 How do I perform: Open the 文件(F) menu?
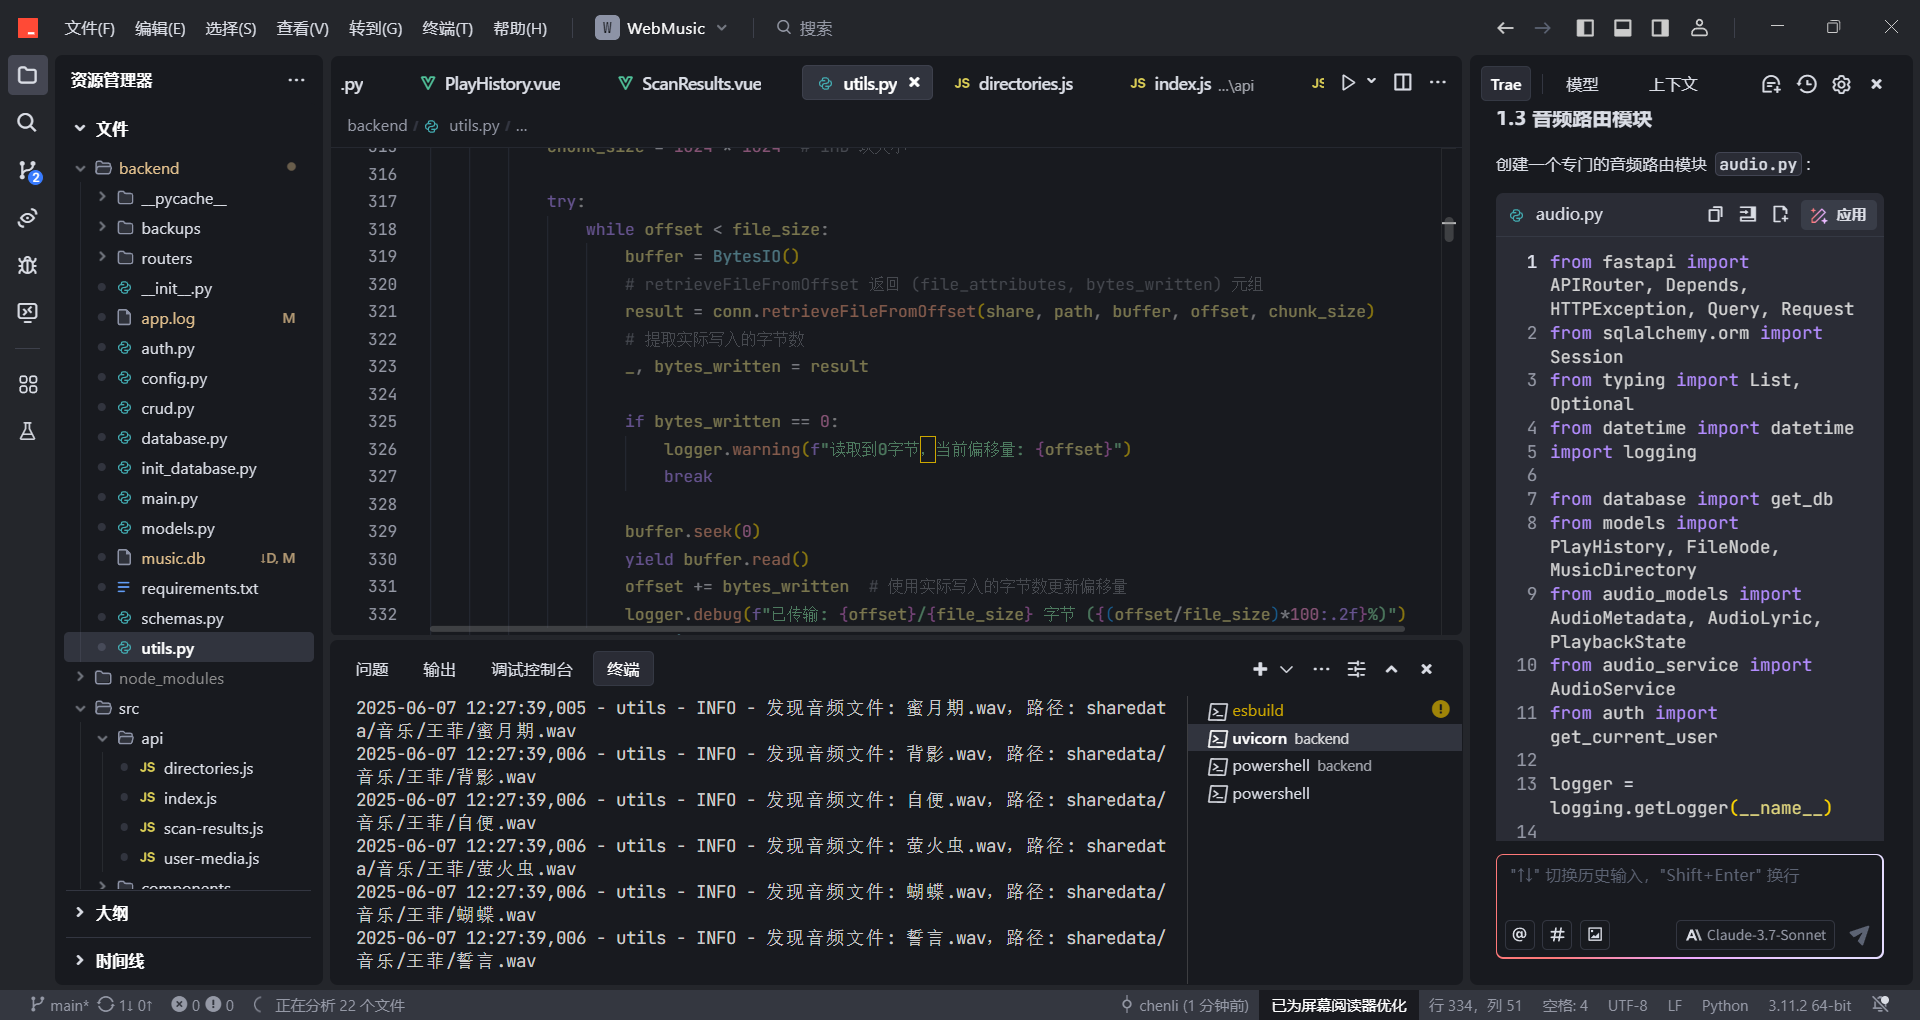tap(90, 28)
